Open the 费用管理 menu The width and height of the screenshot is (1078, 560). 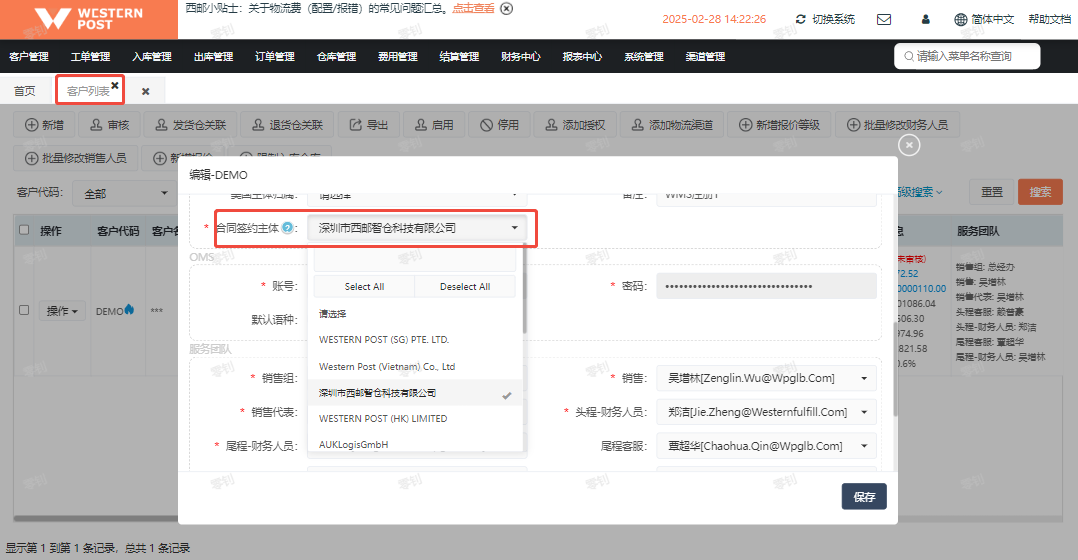[x=397, y=56]
